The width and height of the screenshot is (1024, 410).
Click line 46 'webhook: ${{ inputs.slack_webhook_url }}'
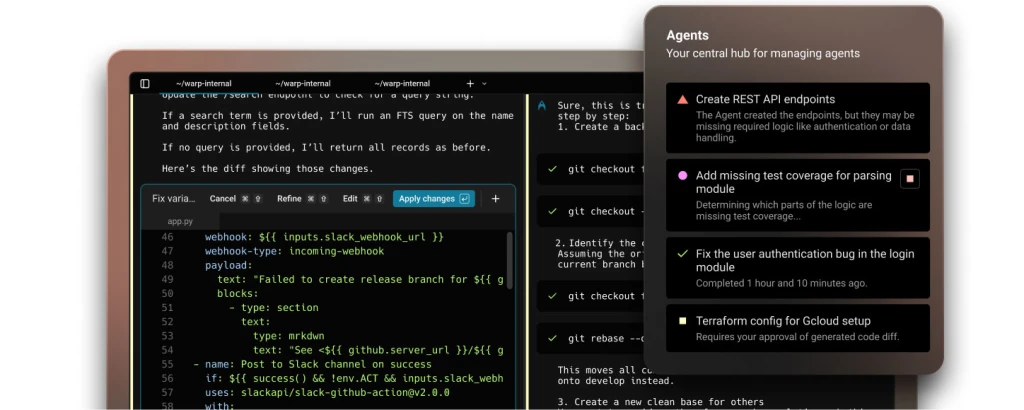pyautogui.click(x=325, y=237)
